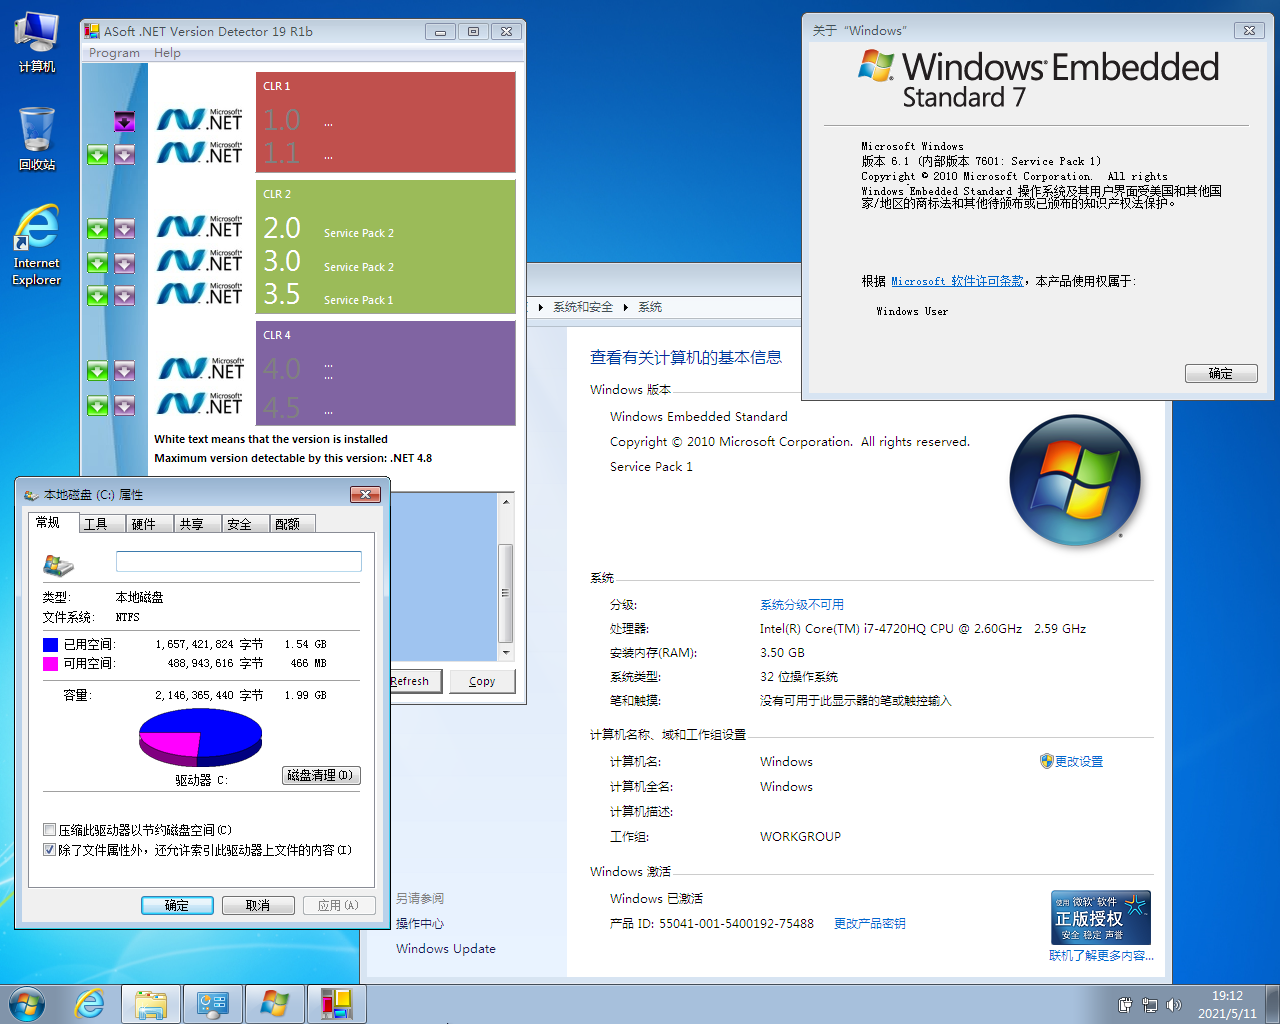Click the scroll down arrow in detector text box

506,653
